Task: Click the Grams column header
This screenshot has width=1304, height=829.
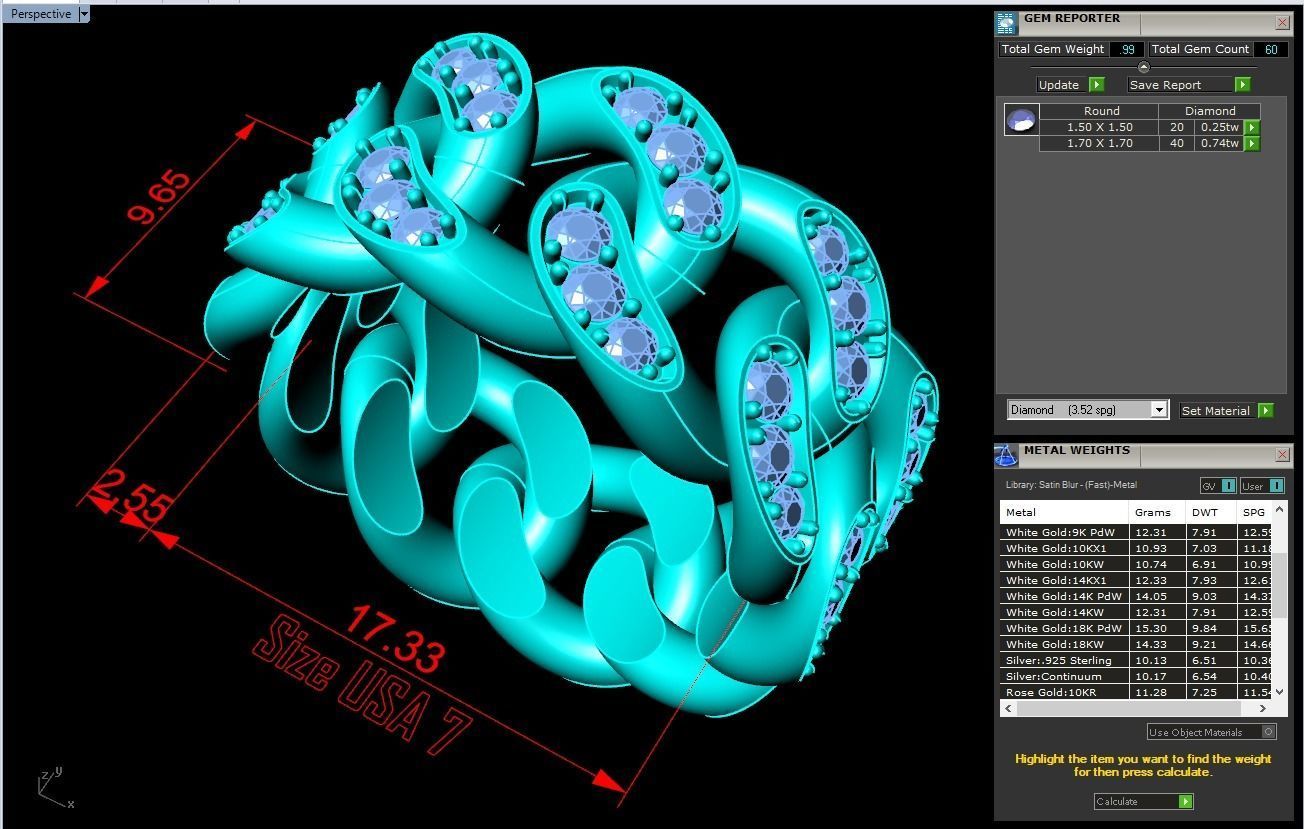Action: pyautogui.click(x=1157, y=512)
